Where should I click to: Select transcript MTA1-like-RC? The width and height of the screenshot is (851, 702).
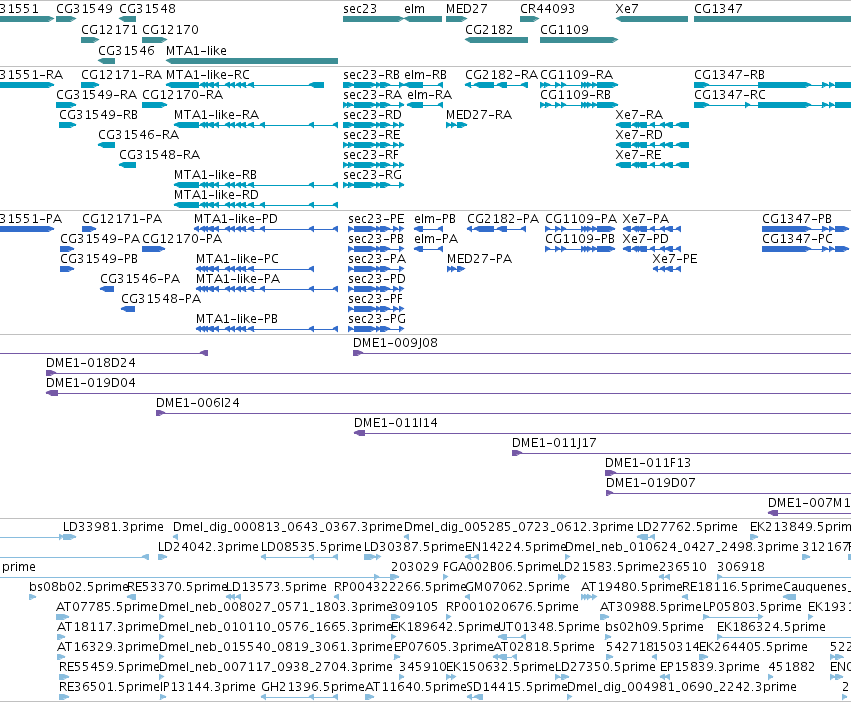(245, 85)
